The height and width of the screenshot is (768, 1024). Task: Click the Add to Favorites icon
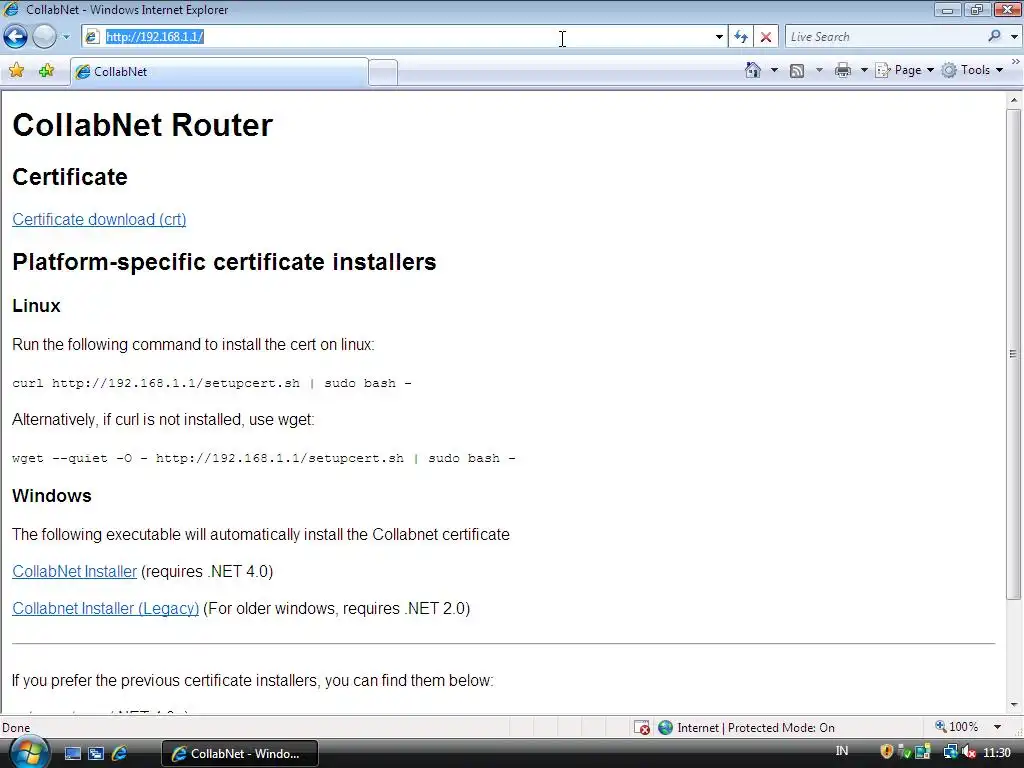point(46,71)
